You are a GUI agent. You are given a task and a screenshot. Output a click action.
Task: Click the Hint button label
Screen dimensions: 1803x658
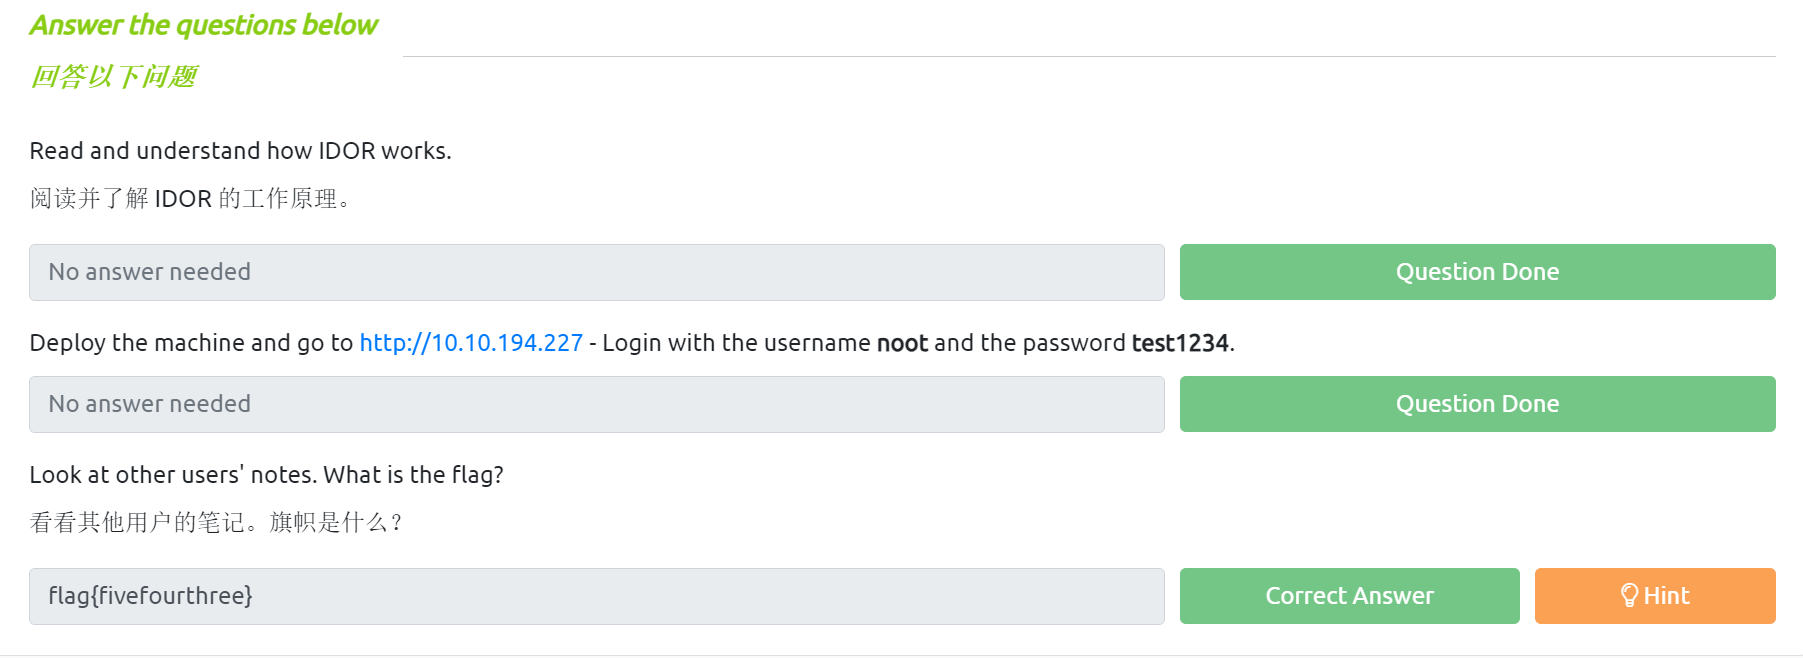[1666, 596]
